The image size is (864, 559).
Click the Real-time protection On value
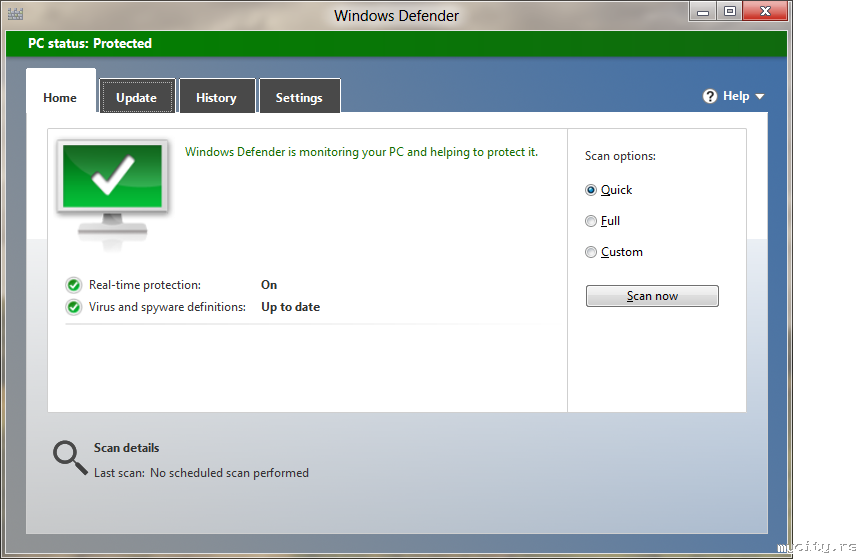[x=269, y=285]
